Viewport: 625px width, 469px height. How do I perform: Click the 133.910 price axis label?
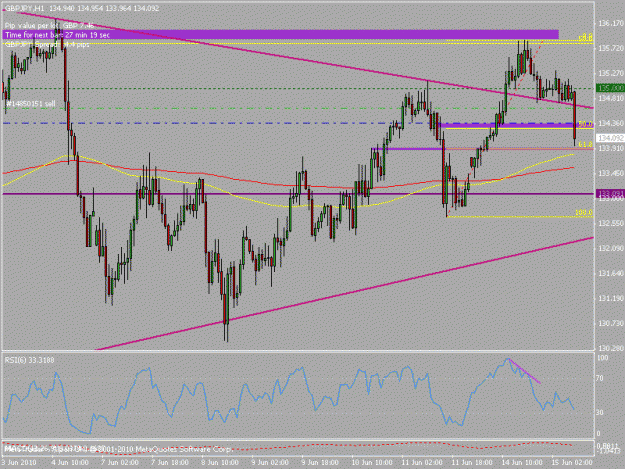610,148
